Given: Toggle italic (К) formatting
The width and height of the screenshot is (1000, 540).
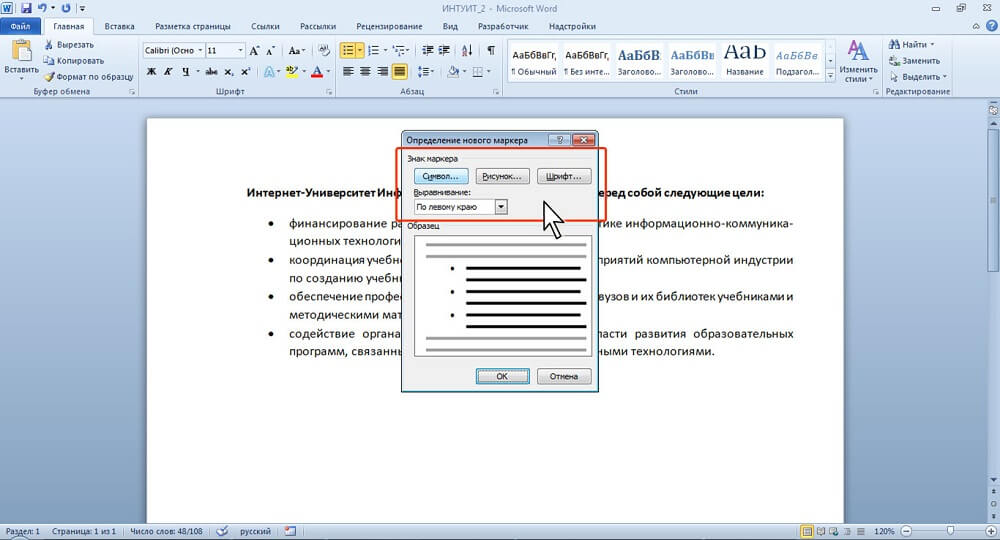Looking at the screenshot, I should pyautogui.click(x=170, y=72).
